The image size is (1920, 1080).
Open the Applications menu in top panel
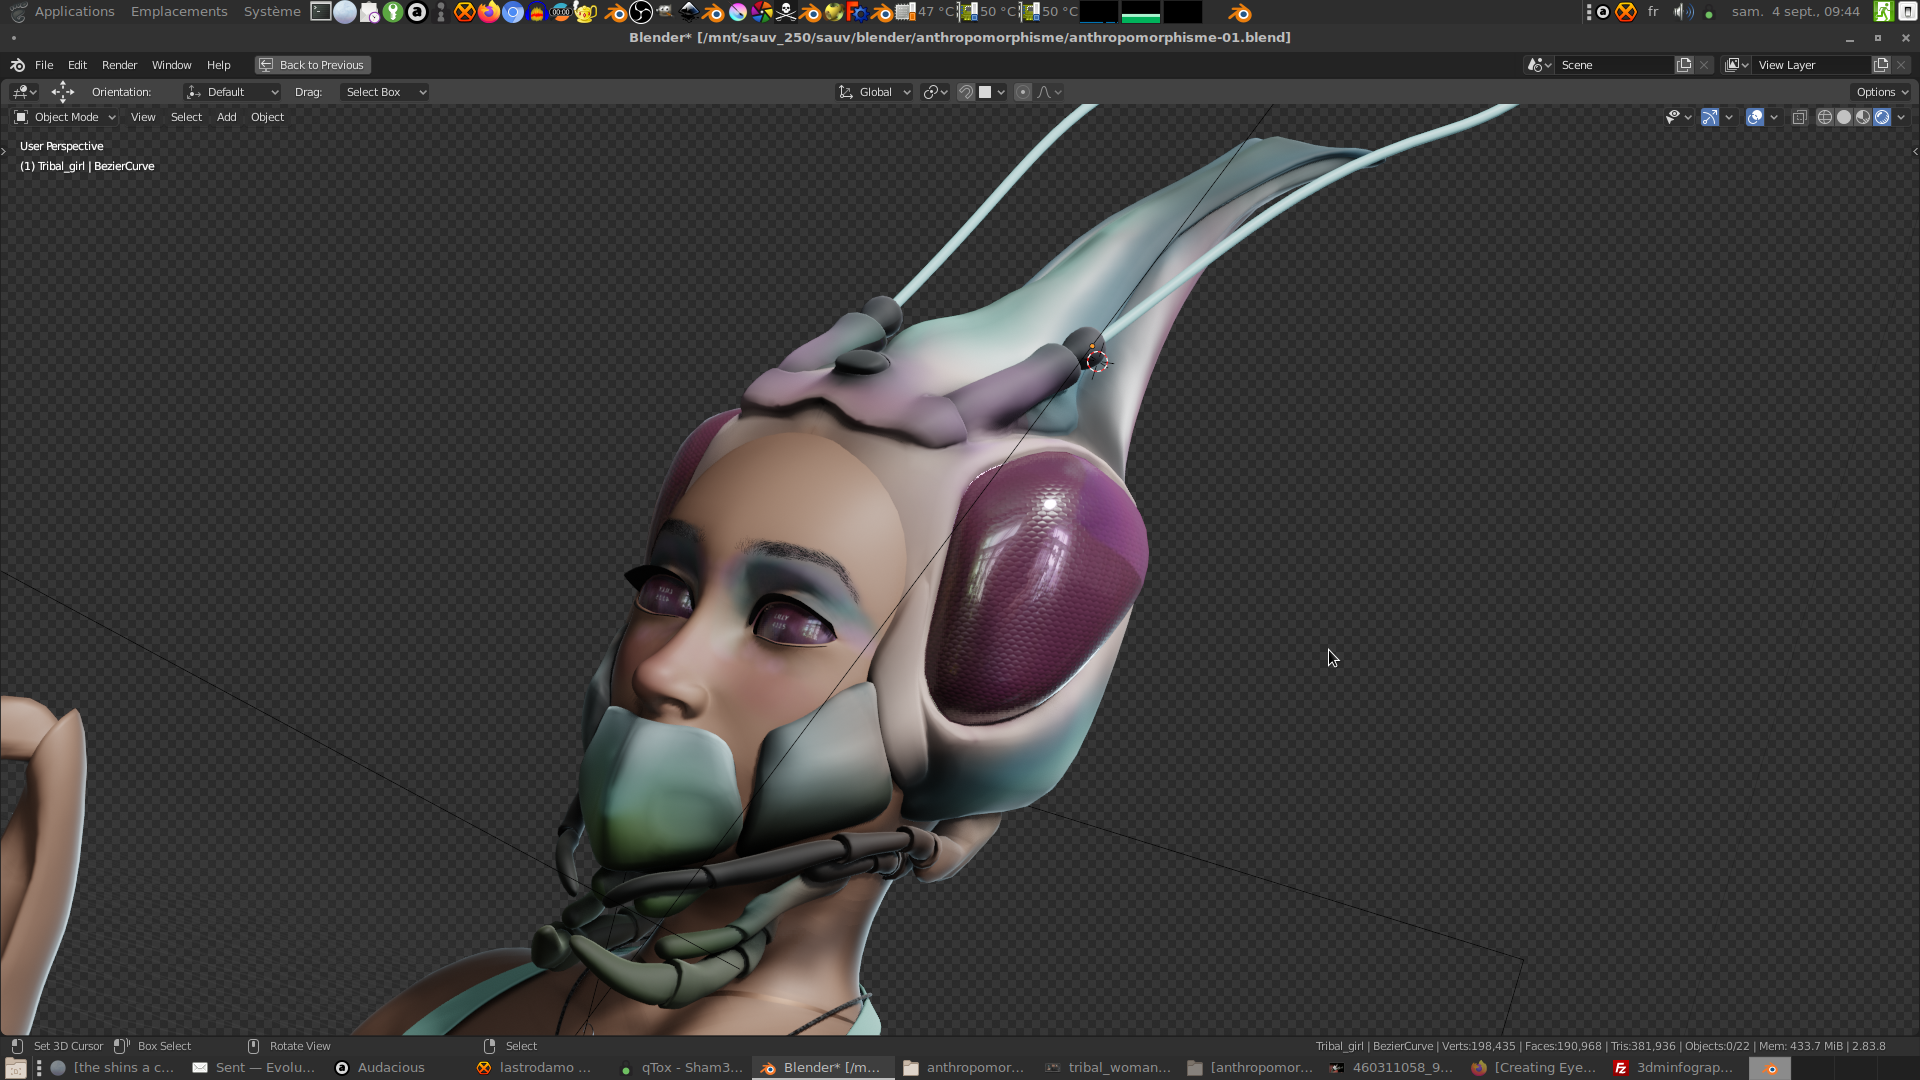coord(74,12)
